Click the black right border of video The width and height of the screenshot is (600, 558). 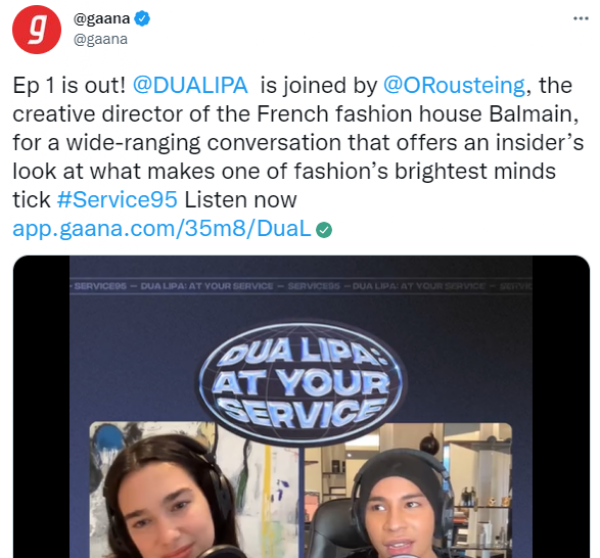coord(561,406)
